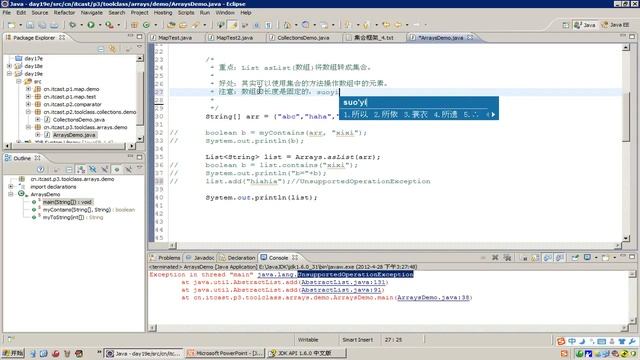Click Microsoft PowerPoint taskbar button
Screen dimensions: 640x360
click(225, 353)
